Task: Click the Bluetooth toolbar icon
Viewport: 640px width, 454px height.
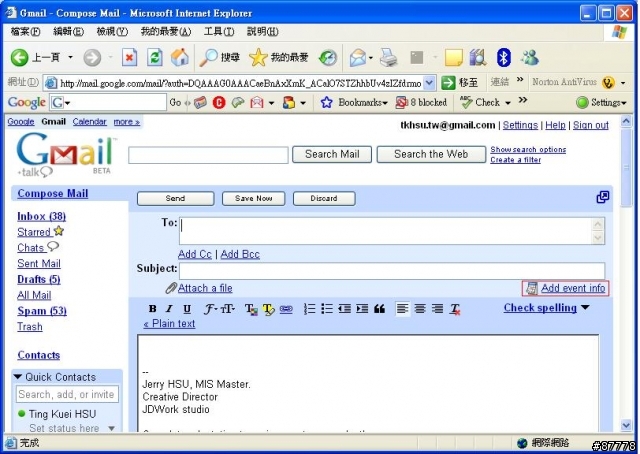Action: [x=504, y=58]
